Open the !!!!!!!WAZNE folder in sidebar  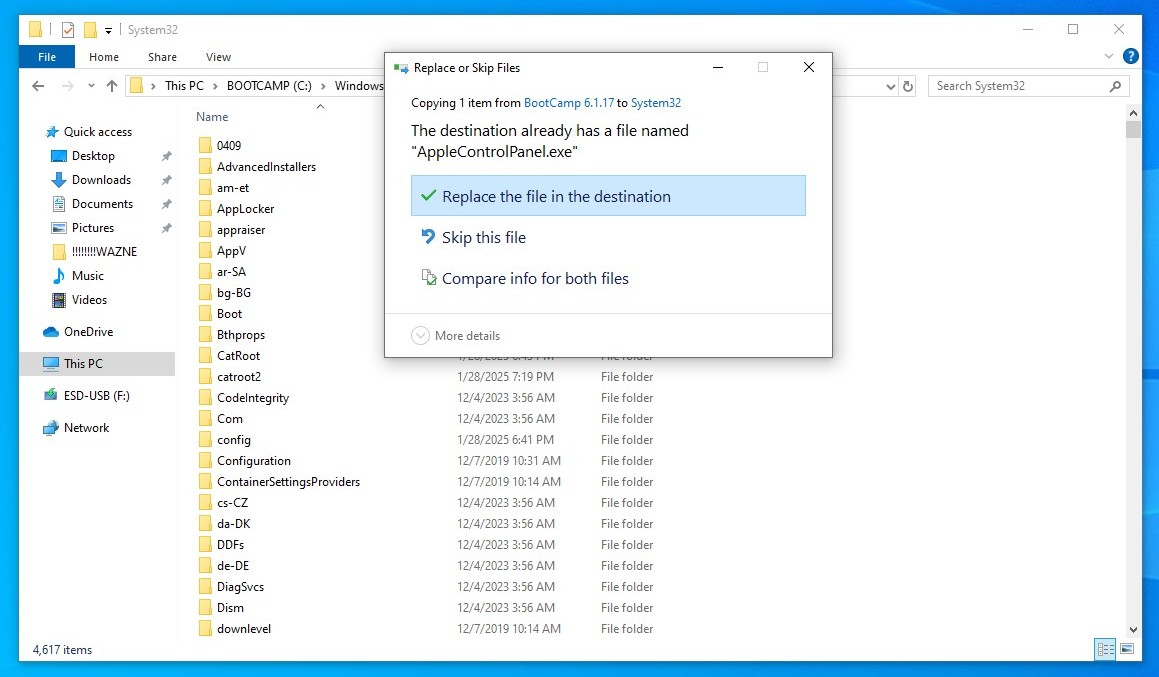click(x=104, y=251)
